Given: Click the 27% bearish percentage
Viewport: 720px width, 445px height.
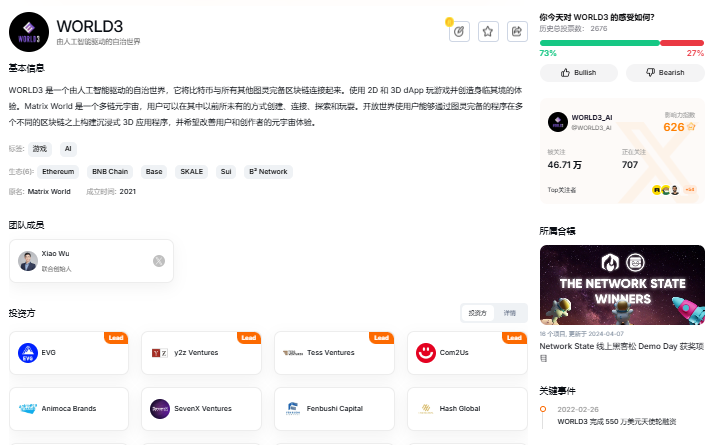Looking at the screenshot, I should click(695, 53).
